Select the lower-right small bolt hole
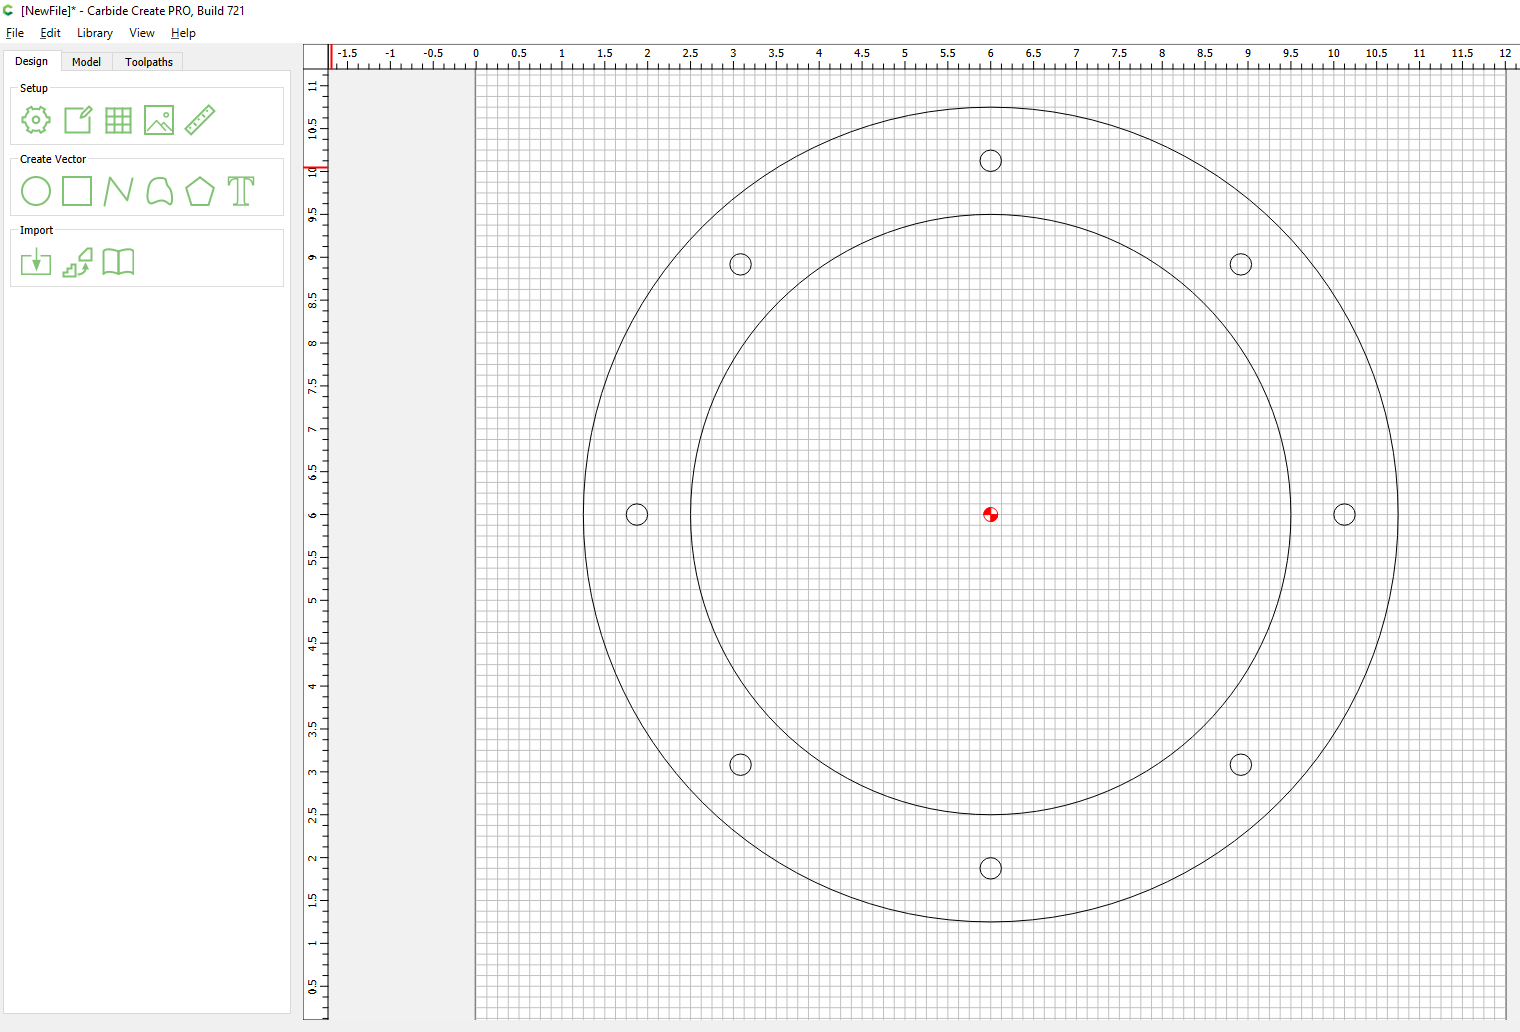Viewport: 1520px width, 1032px height. (1241, 765)
